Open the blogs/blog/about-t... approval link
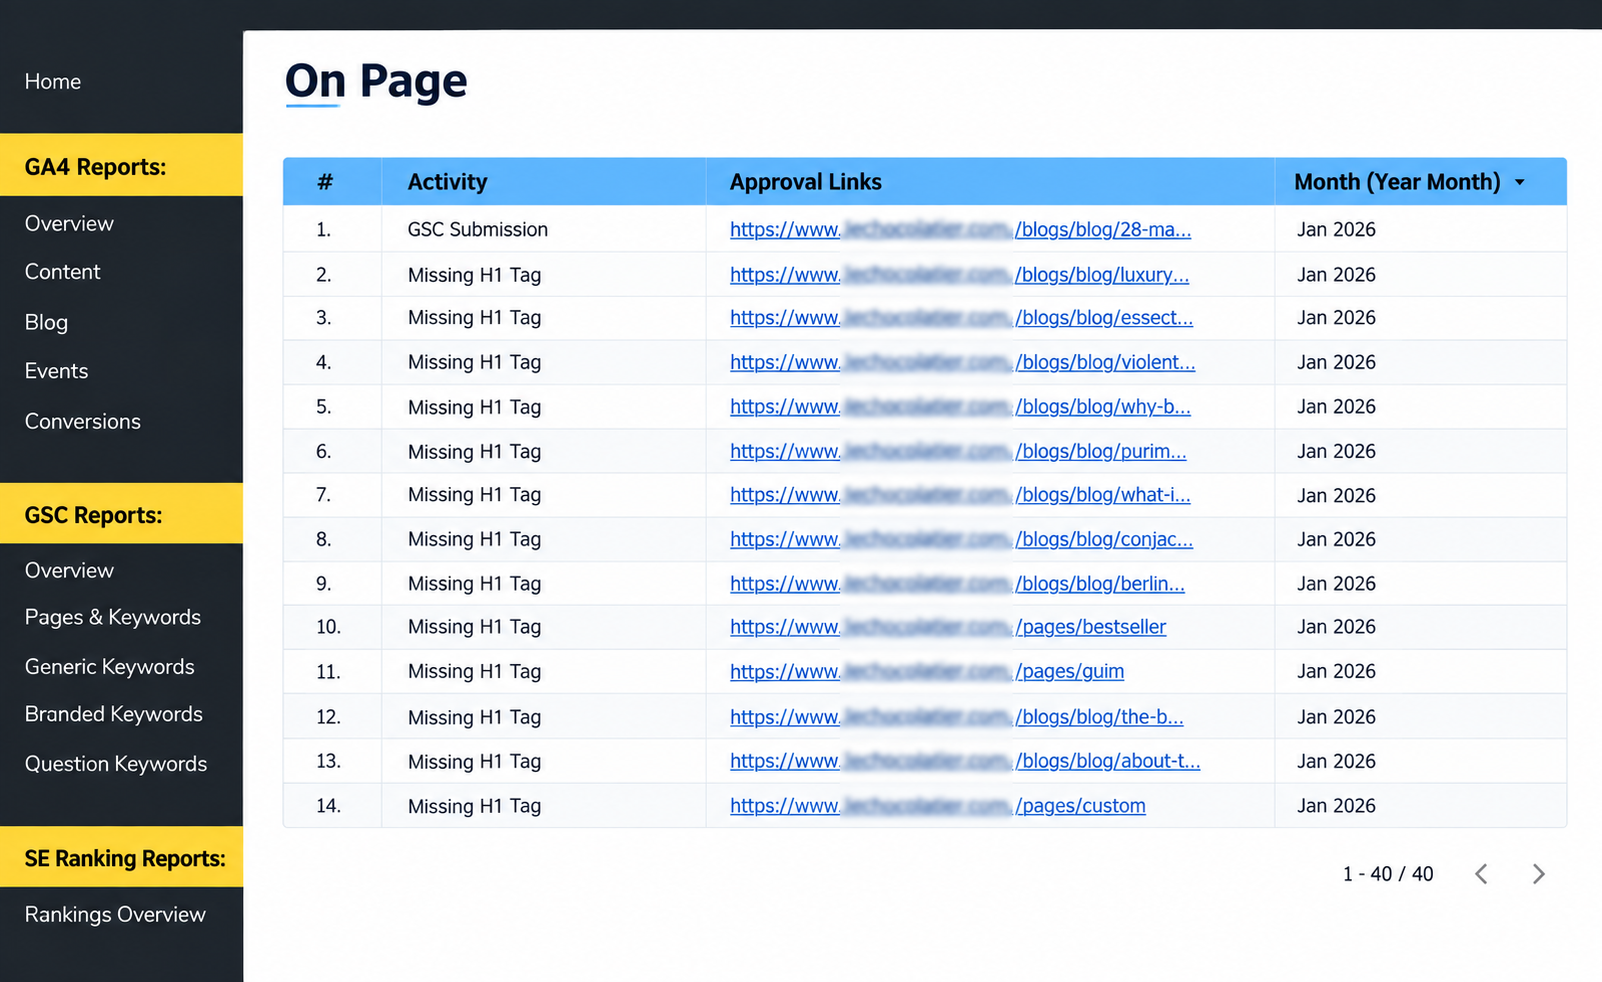Screen dimensions: 1602x982 pyautogui.click(x=965, y=761)
